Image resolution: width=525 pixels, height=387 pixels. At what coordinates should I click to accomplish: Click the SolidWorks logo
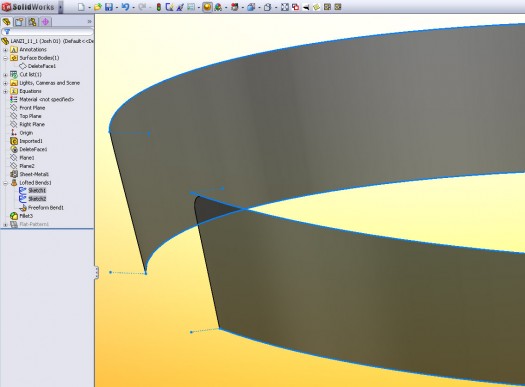click(x=28, y=7)
